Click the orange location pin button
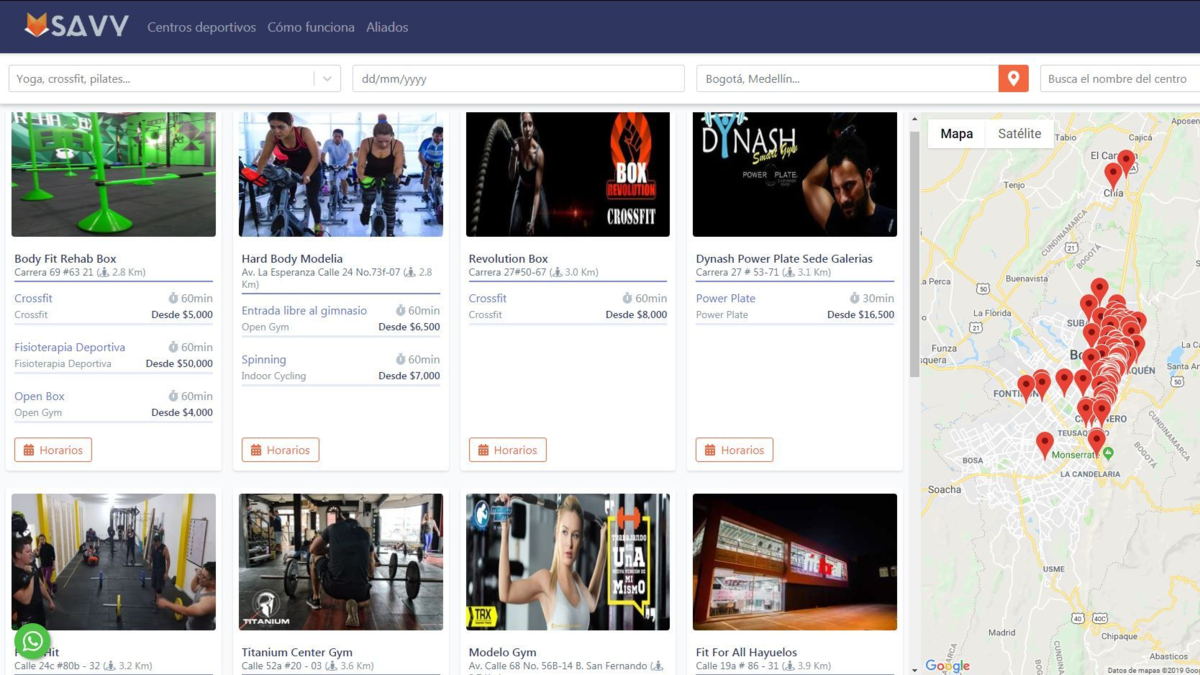The height and width of the screenshot is (675, 1200). click(x=1013, y=79)
